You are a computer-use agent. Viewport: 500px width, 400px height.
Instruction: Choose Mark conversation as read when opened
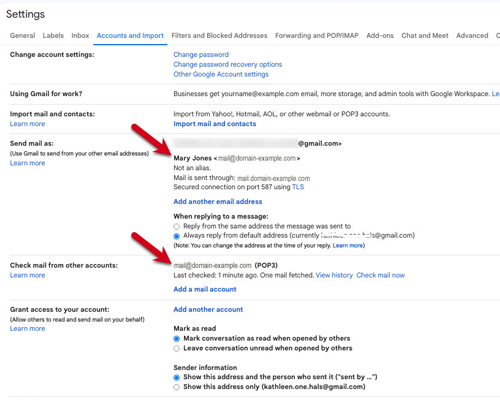[177, 339]
